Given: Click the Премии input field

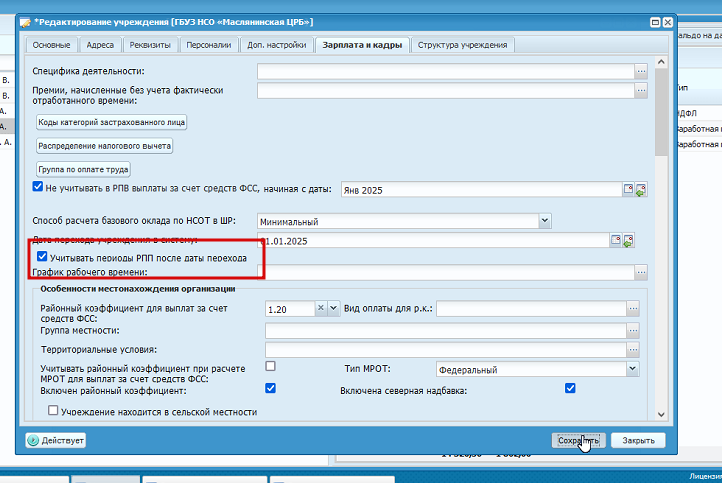Looking at the screenshot, I should 446,91.
